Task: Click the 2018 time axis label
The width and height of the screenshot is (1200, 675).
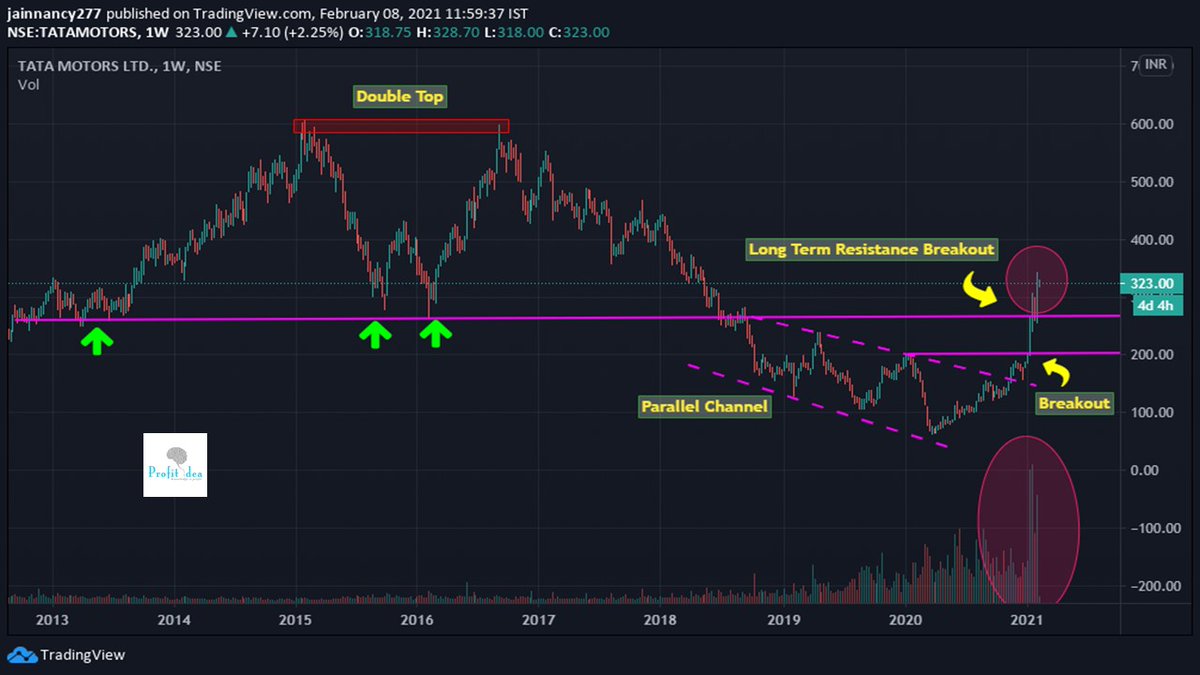Action: 661,621
